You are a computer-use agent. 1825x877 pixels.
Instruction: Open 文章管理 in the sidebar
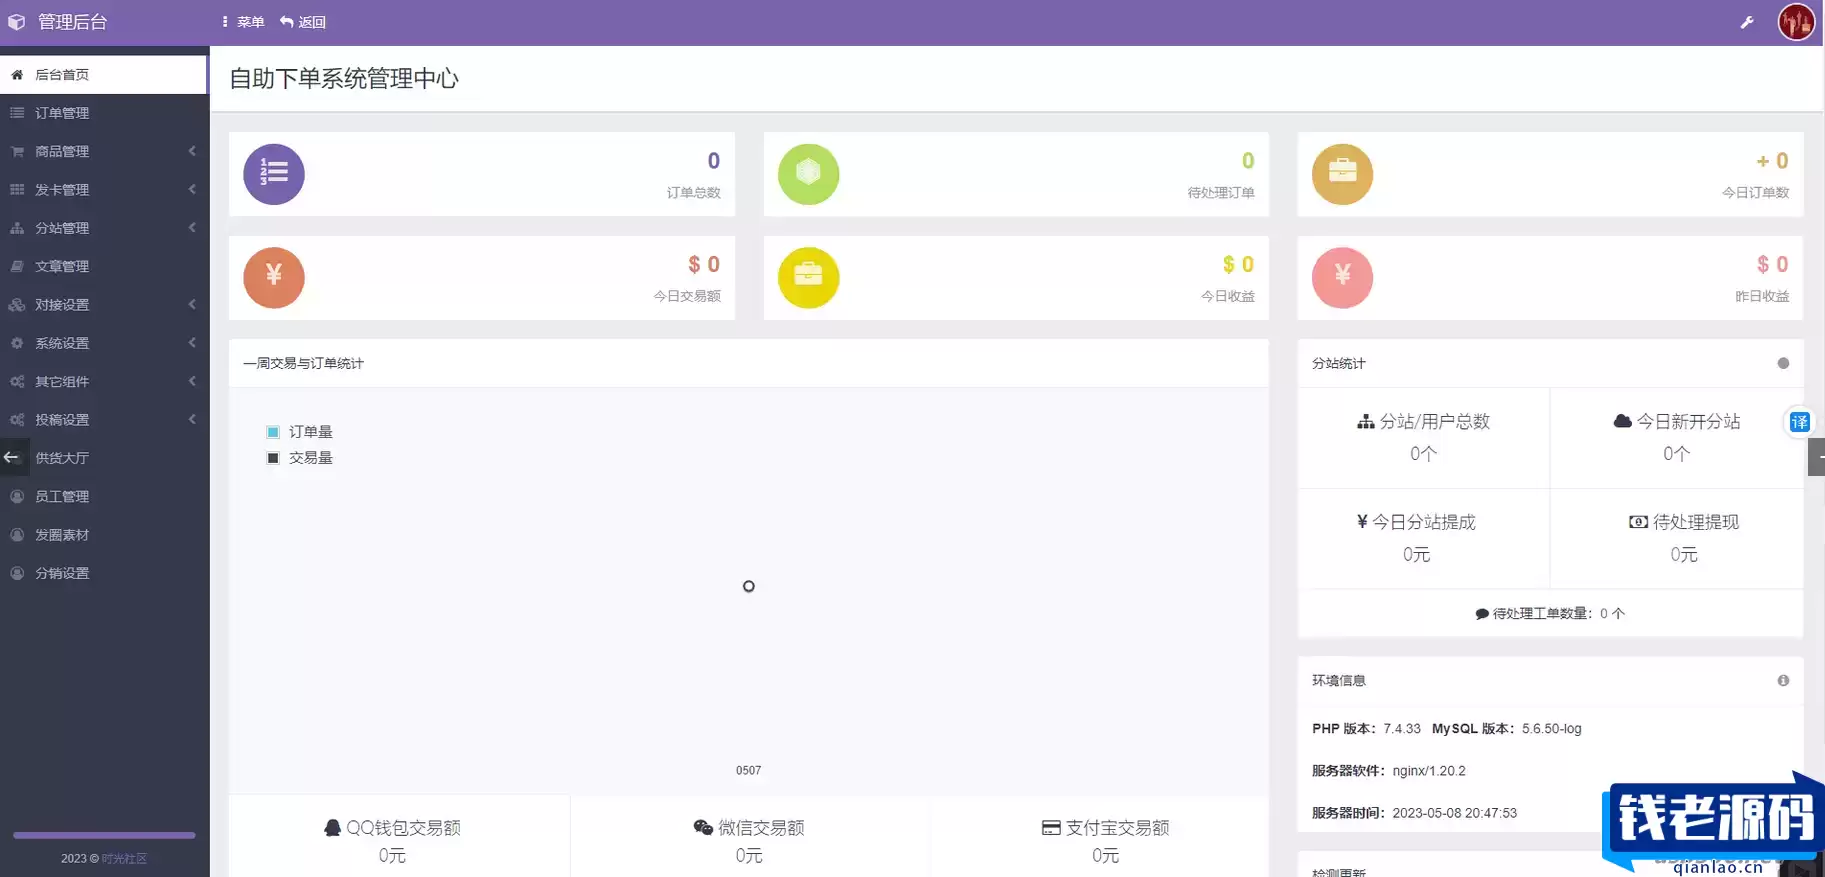pos(104,266)
